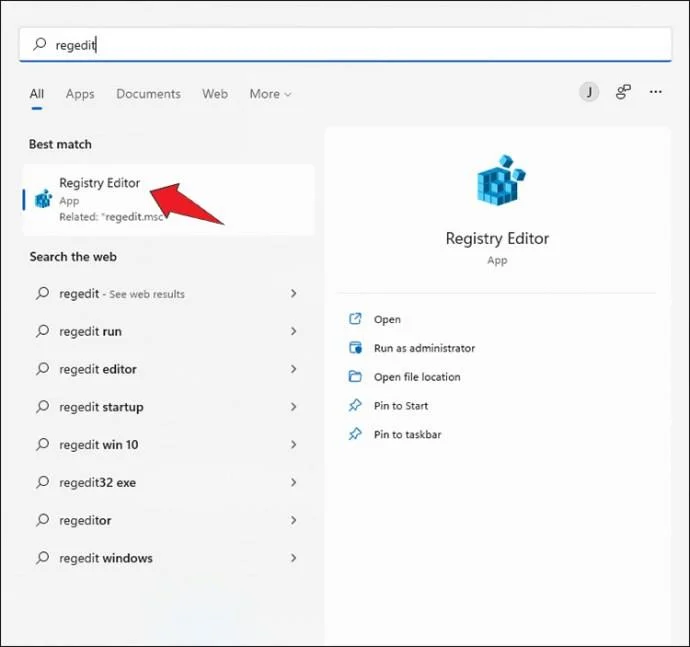Viewport: 690px width, 647px height.
Task: Click search icon next to 'regeditor'
Action: coord(42,520)
